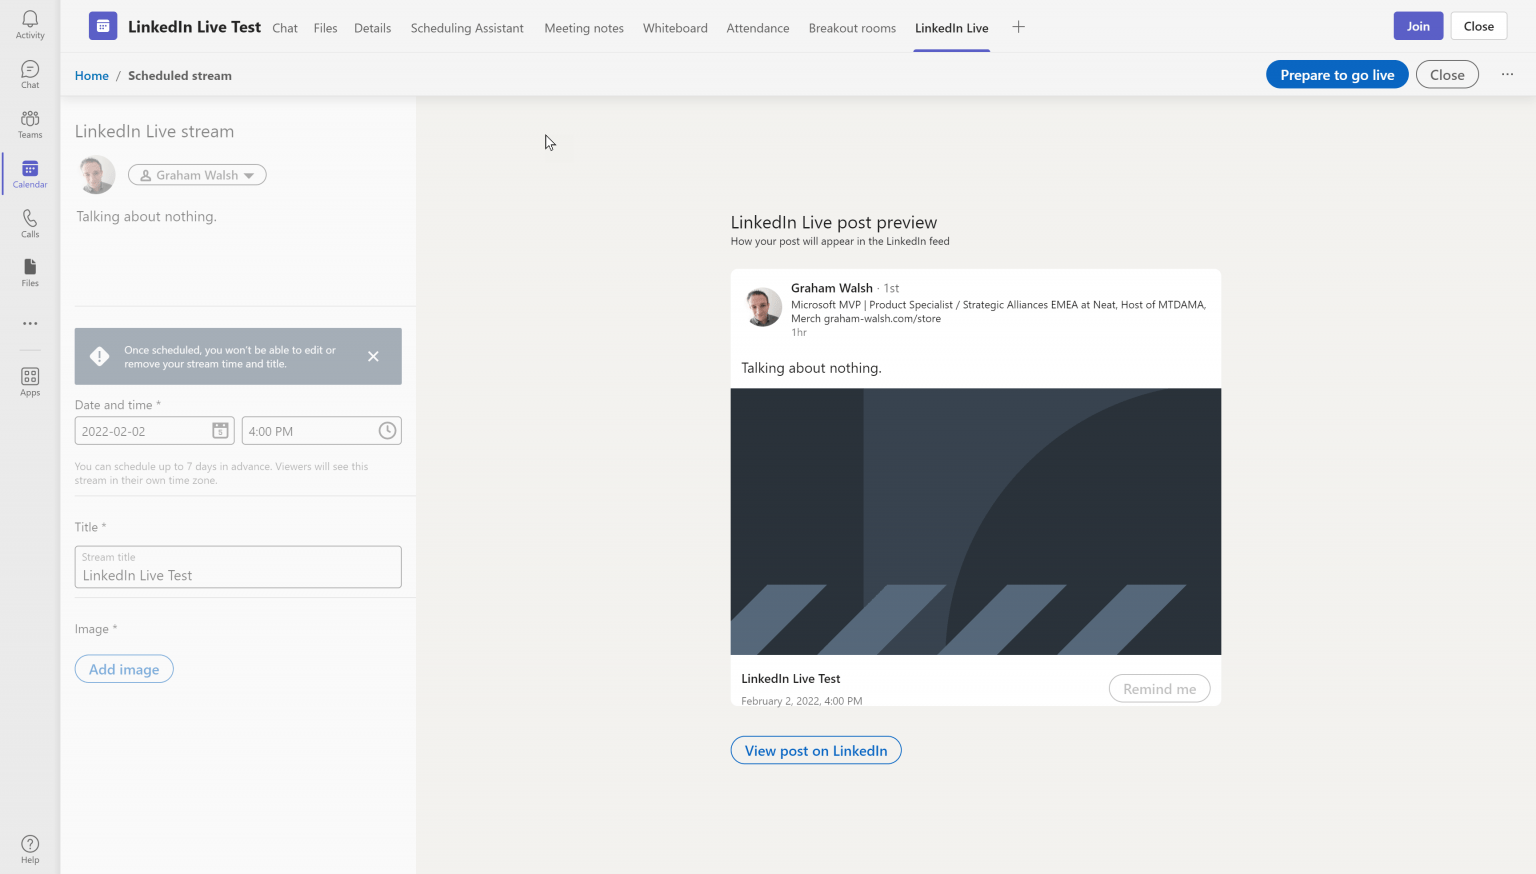
Task: Open Calls from the left sidebar
Action: [29, 221]
